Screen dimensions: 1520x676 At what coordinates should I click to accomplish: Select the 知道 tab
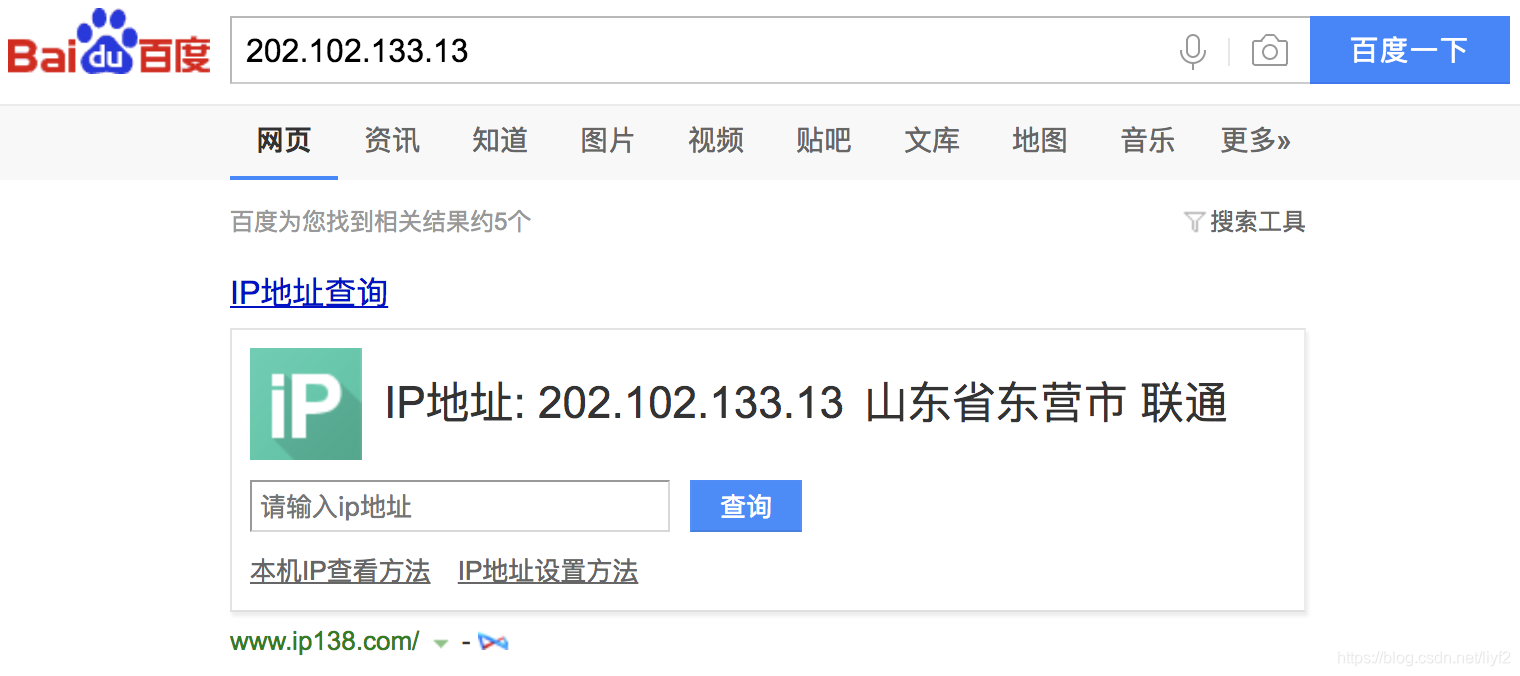coord(500,141)
